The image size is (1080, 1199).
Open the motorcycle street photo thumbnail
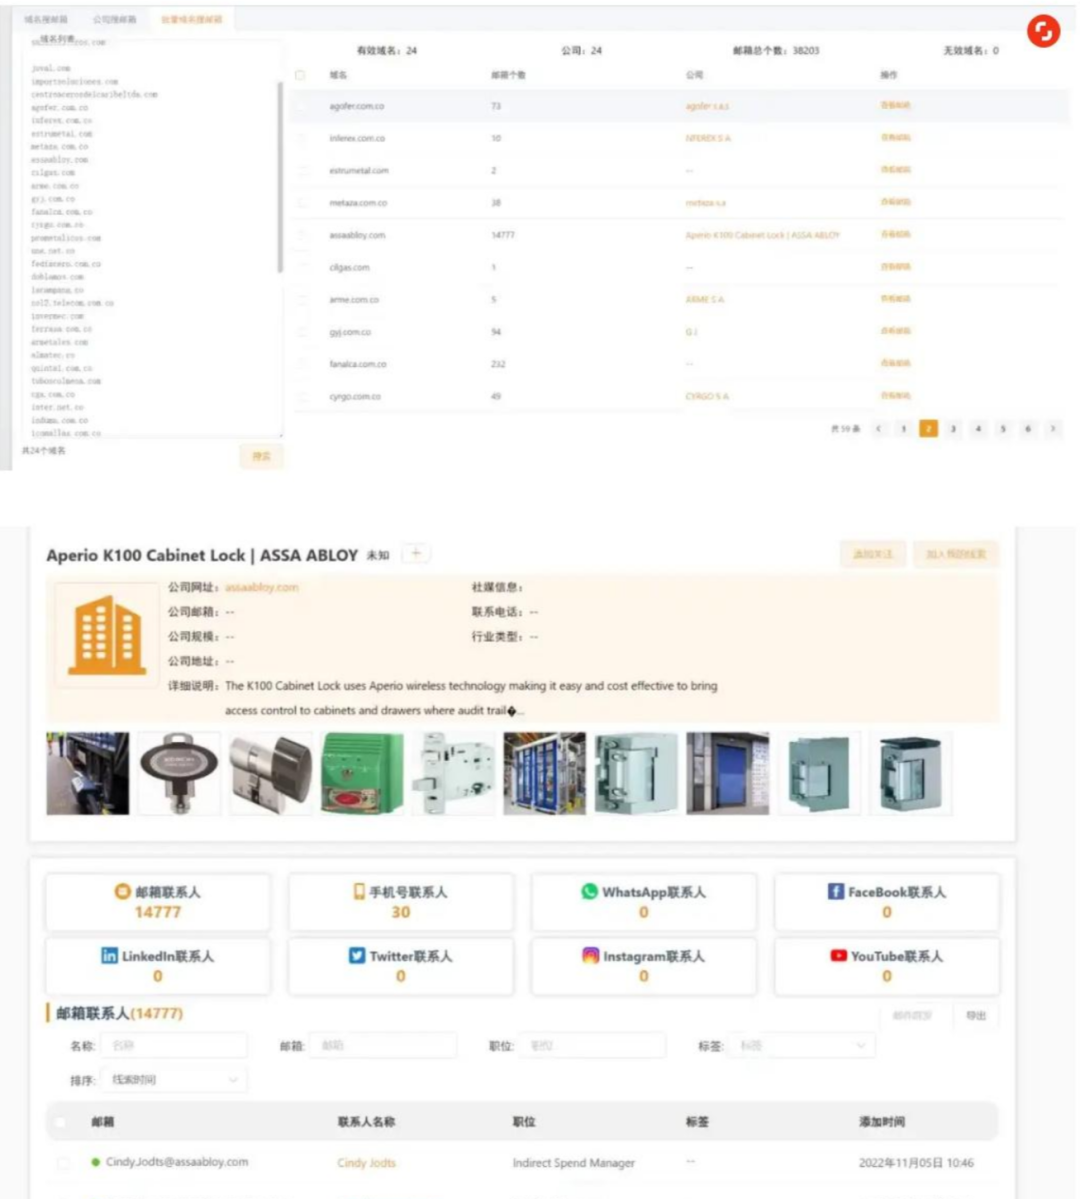point(88,773)
